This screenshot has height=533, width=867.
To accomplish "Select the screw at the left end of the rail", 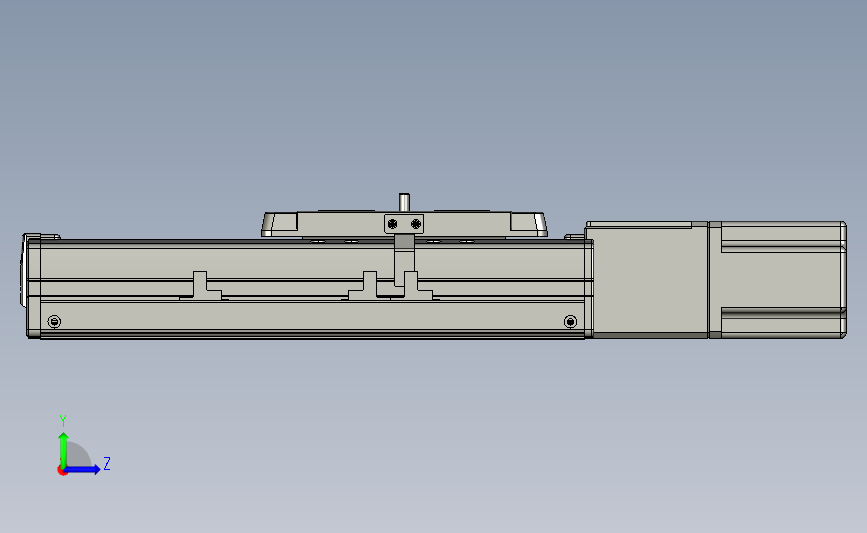I will [54, 321].
